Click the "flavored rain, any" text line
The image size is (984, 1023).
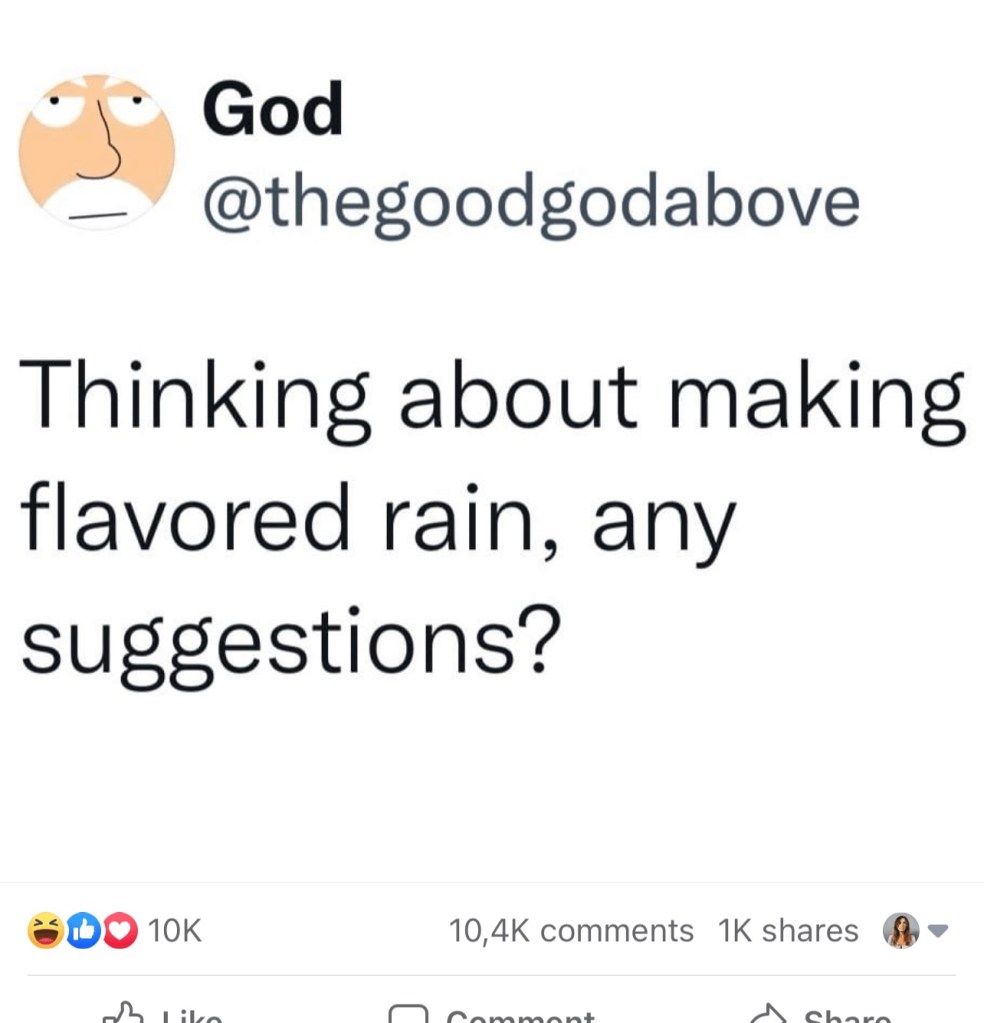tap(378, 519)
